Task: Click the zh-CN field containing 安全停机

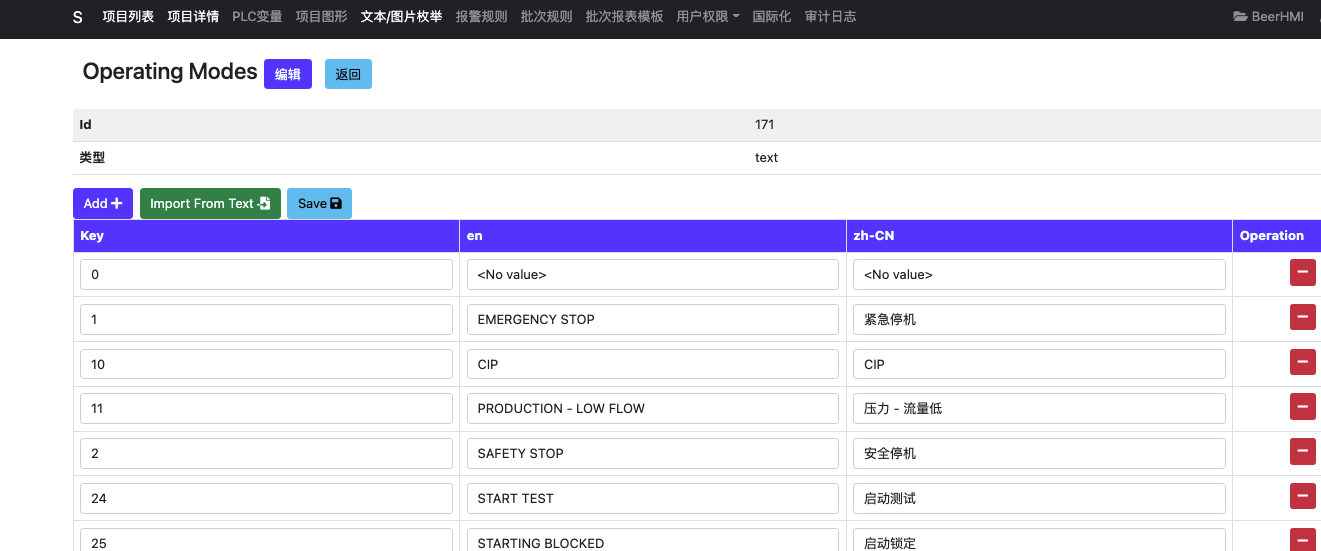Action: 1039,453
